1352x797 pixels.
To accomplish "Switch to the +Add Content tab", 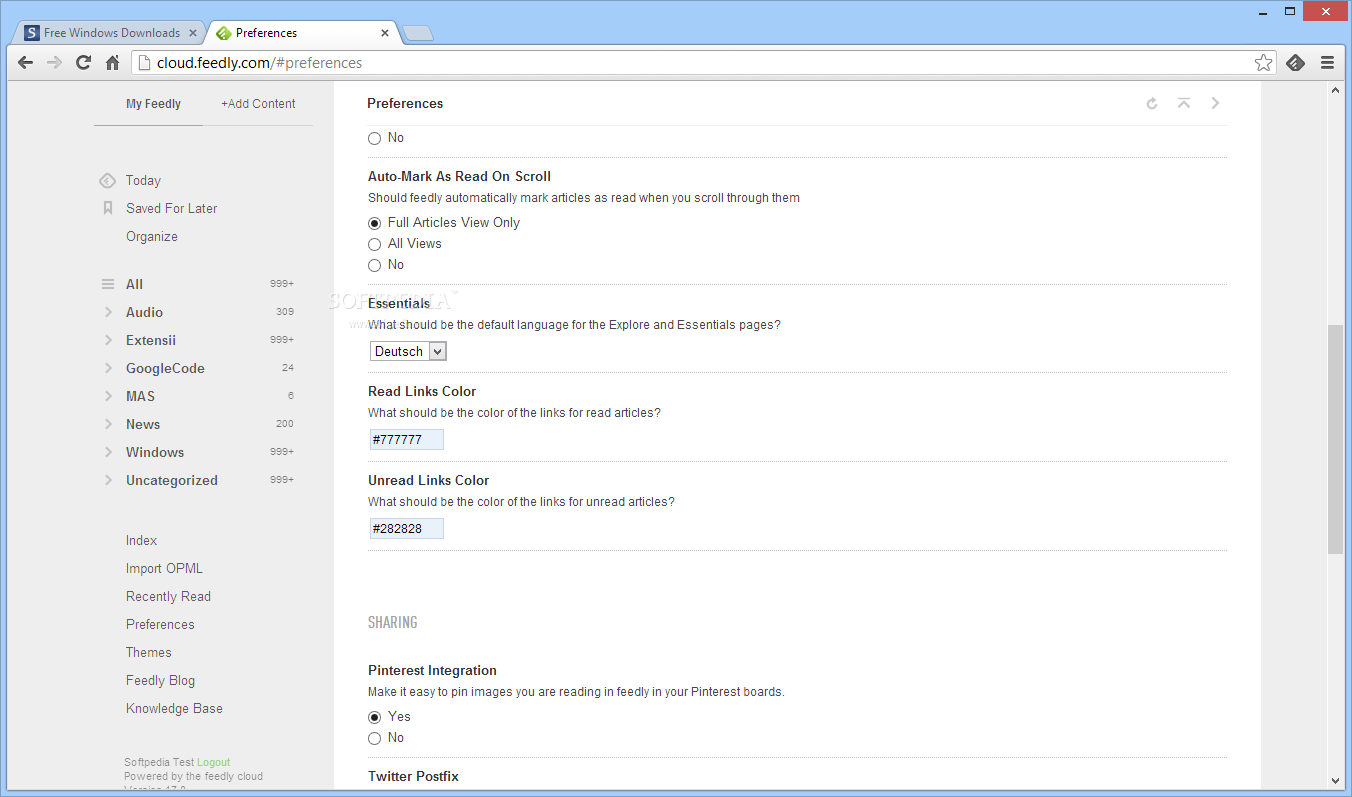I will pos(258,103).
